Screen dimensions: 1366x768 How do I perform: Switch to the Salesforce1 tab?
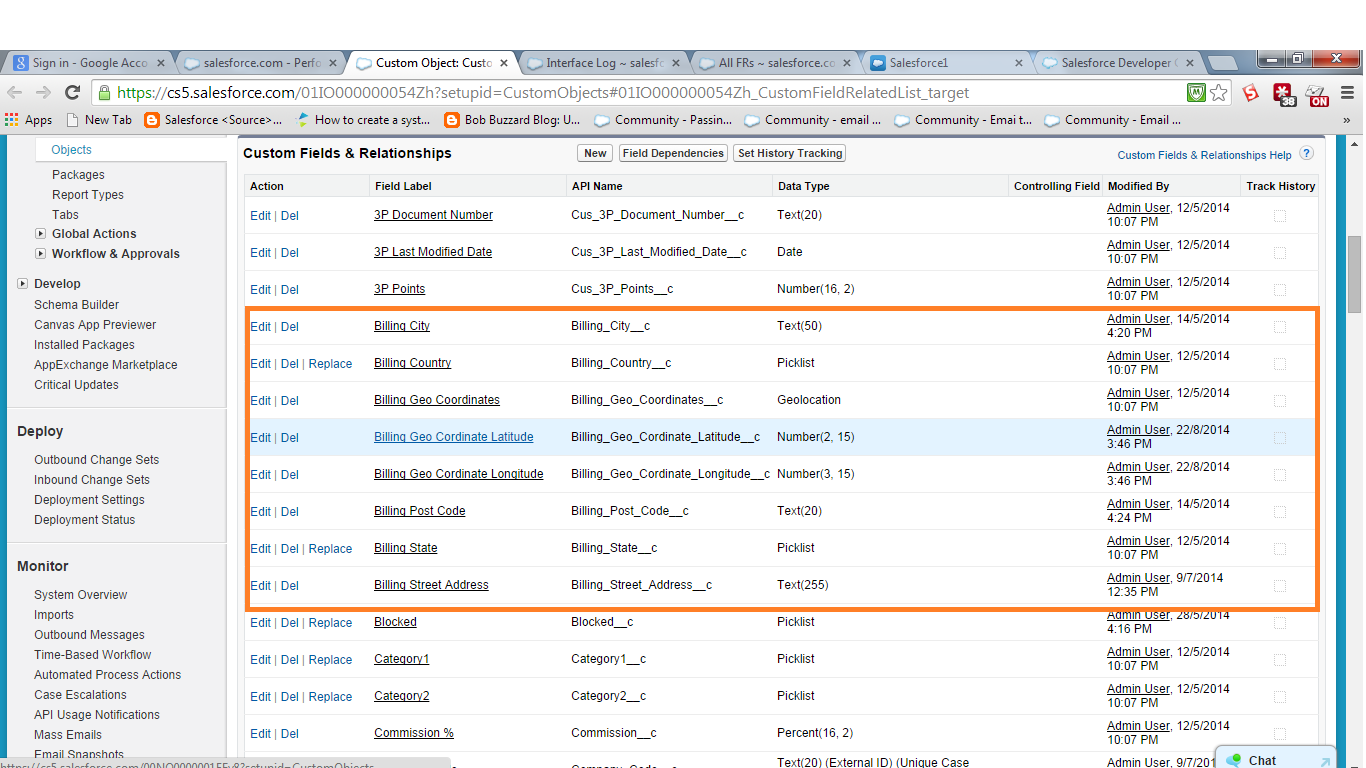pyautogui.click(x=948, y=63)
